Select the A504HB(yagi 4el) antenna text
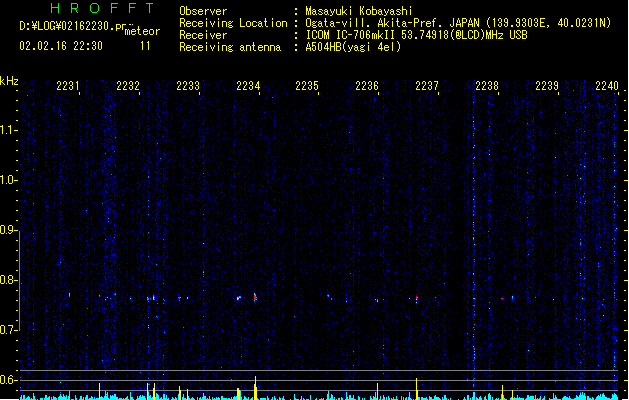 353,47
